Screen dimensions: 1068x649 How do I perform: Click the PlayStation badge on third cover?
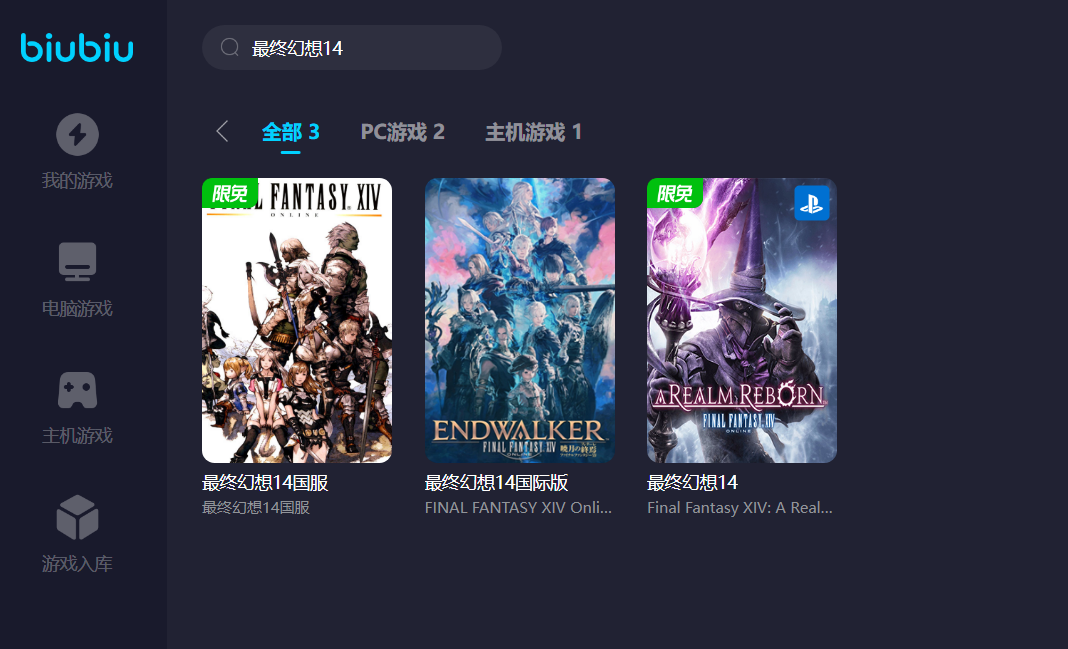pos(812,203)
